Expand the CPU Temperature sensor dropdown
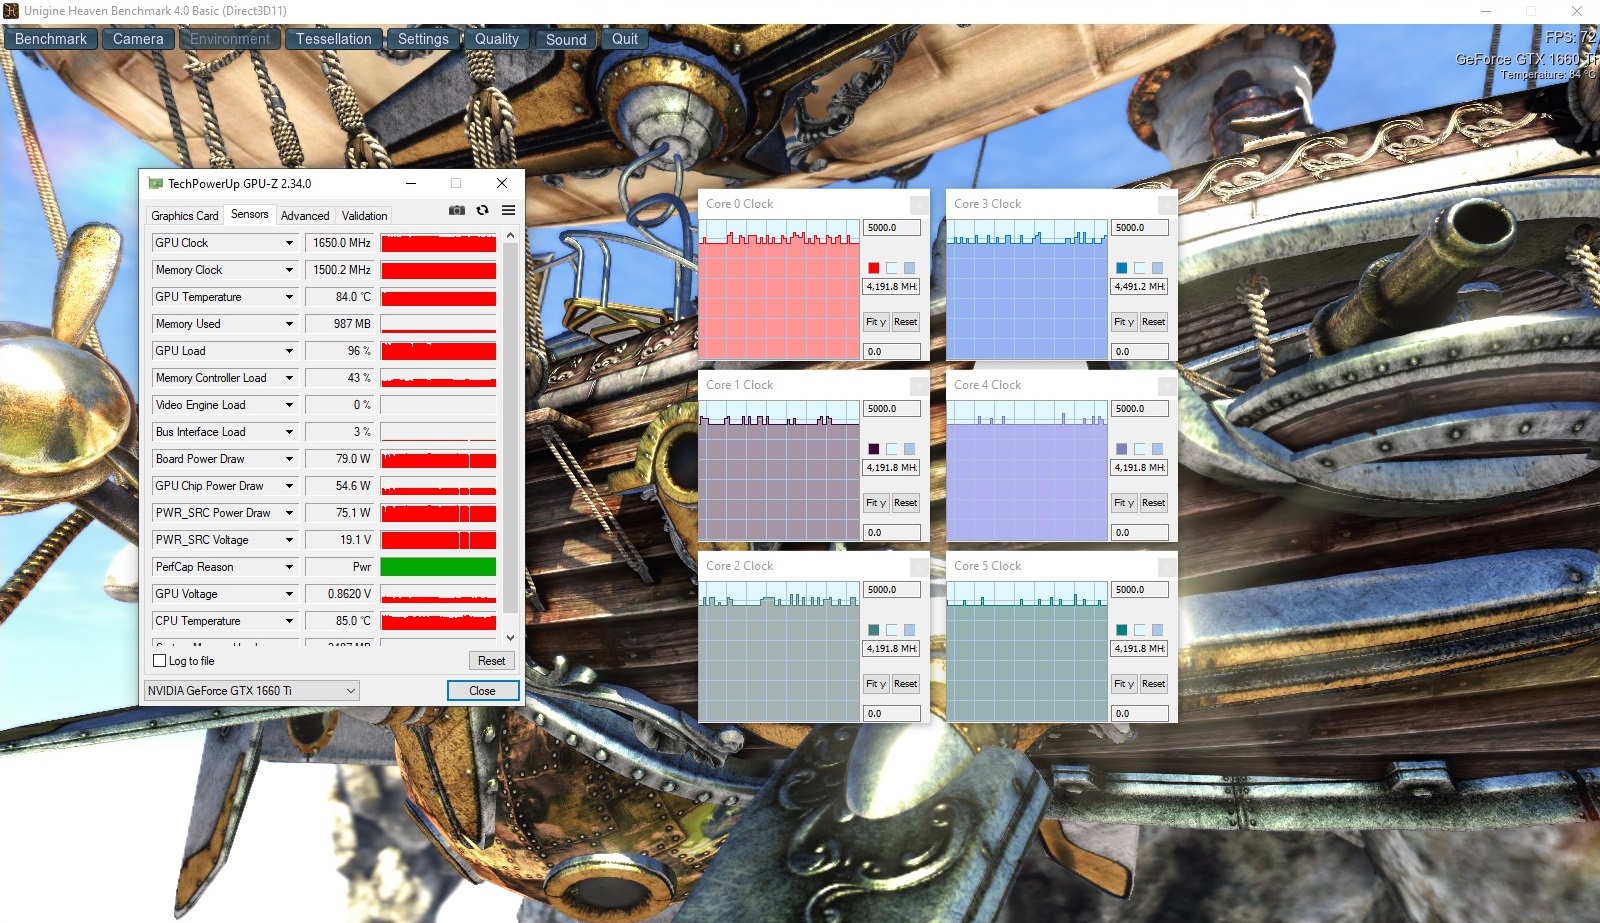1600x923 pixels. 289,621
